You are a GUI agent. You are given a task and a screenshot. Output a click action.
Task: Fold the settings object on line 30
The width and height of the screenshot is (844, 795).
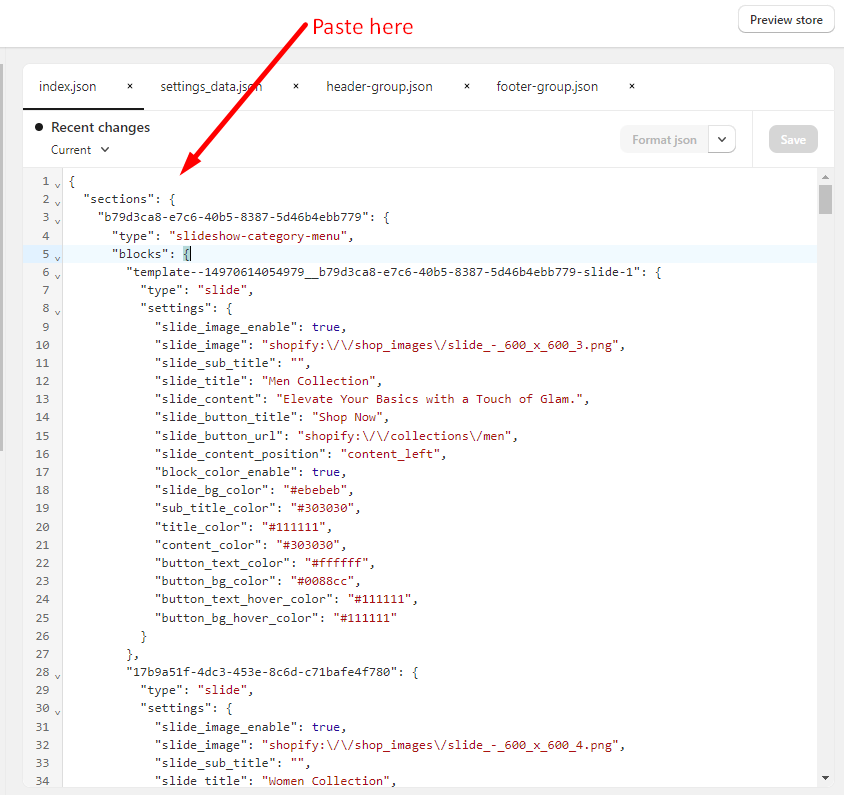[58, 712]
